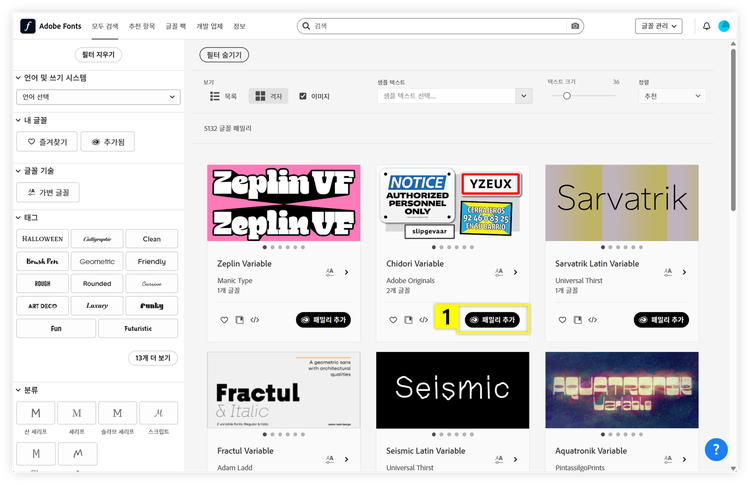Add Chidori Variable to web project
The height and width of the screenshot is (485, 750).
coord(408,320)
